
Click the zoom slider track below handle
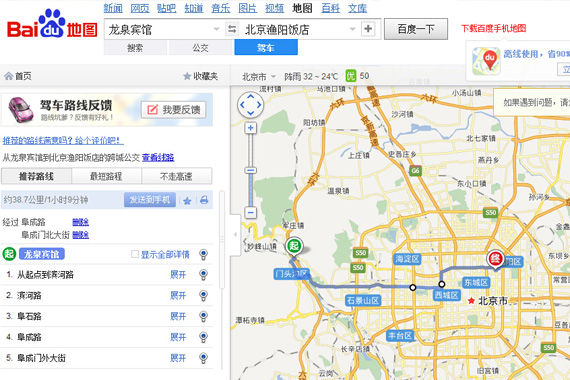[250, 190]
